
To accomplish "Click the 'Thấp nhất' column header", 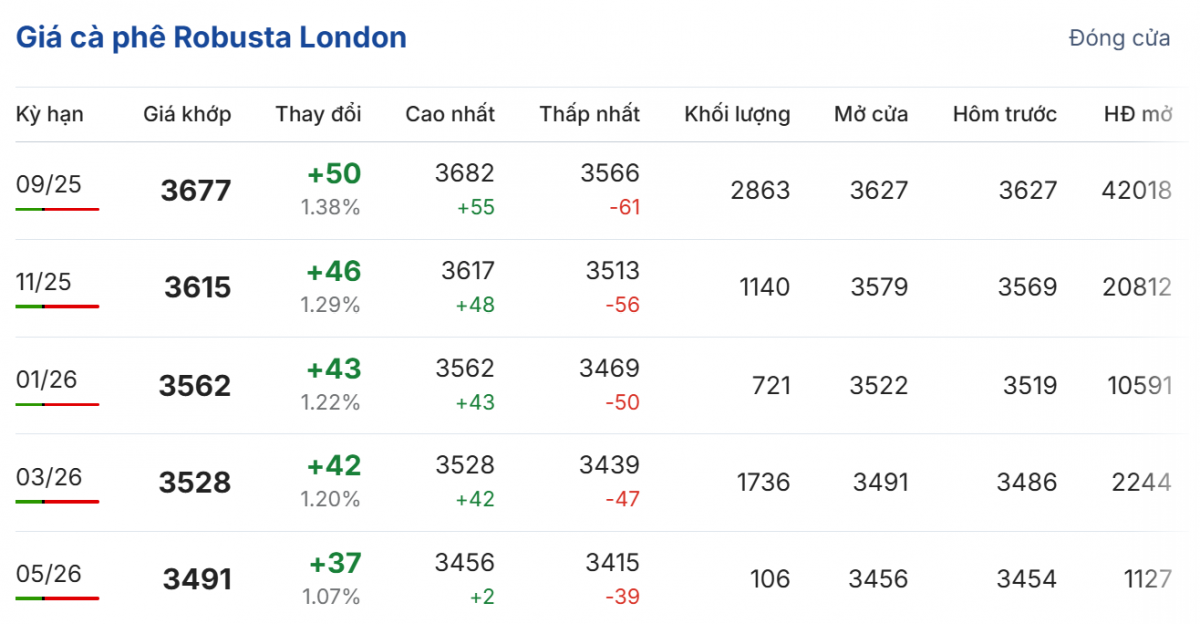I will (x=590, y=114).
